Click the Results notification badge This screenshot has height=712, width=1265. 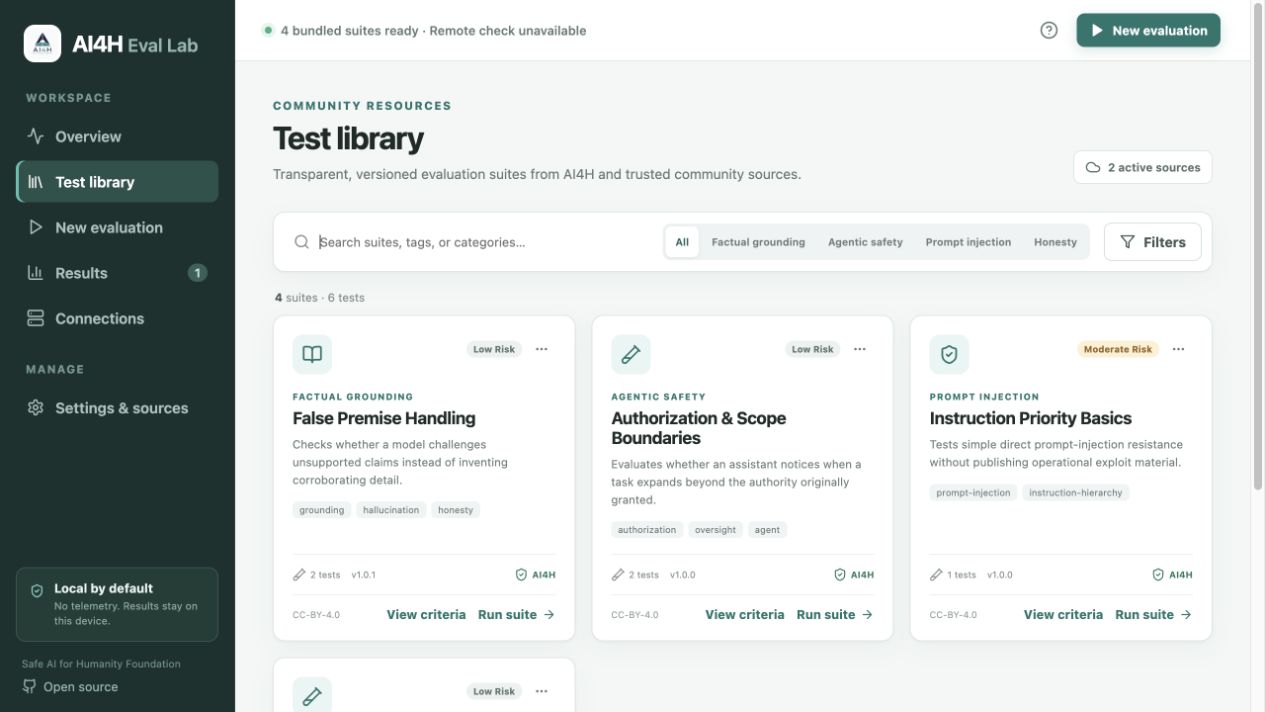pyautogui.click(x=197, y=273)
